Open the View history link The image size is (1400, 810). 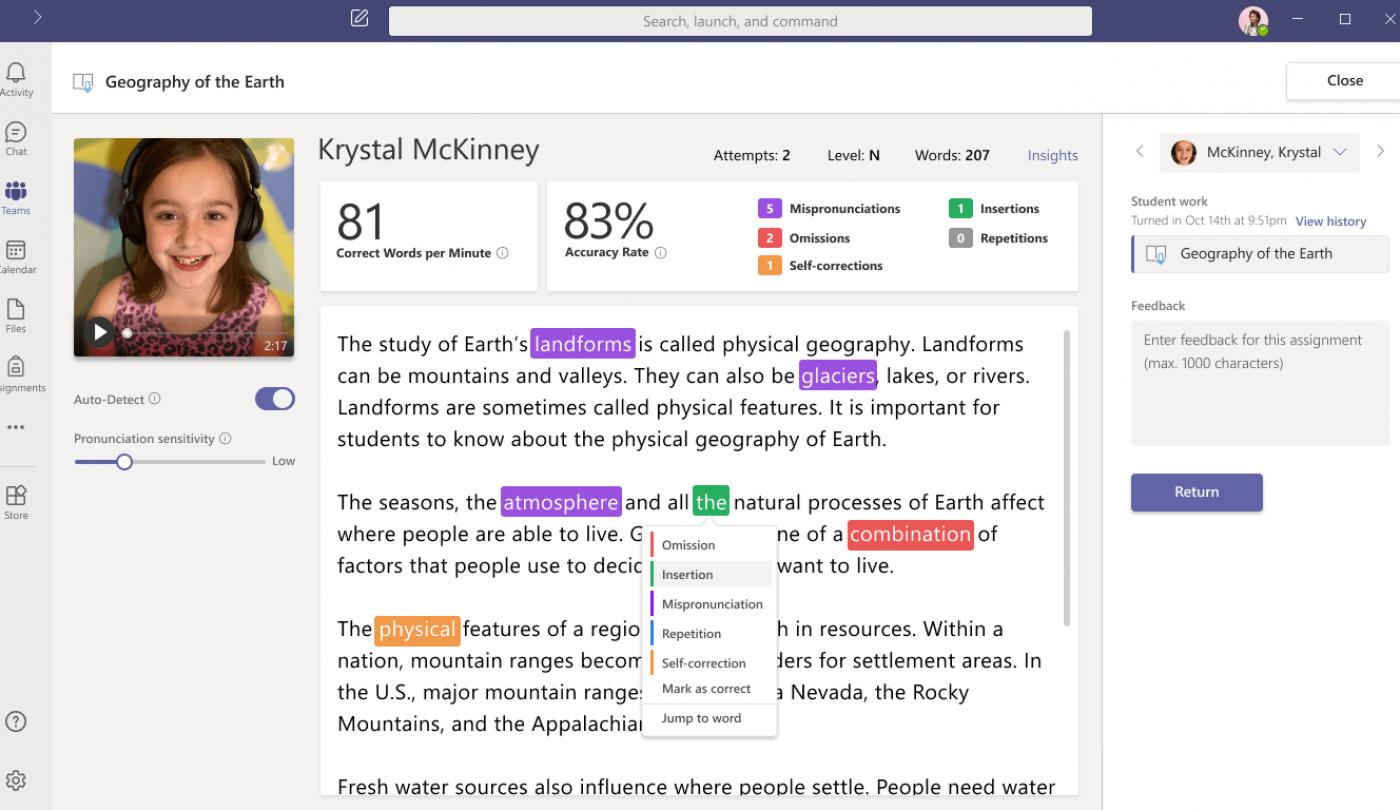(x=1331, y=221)
